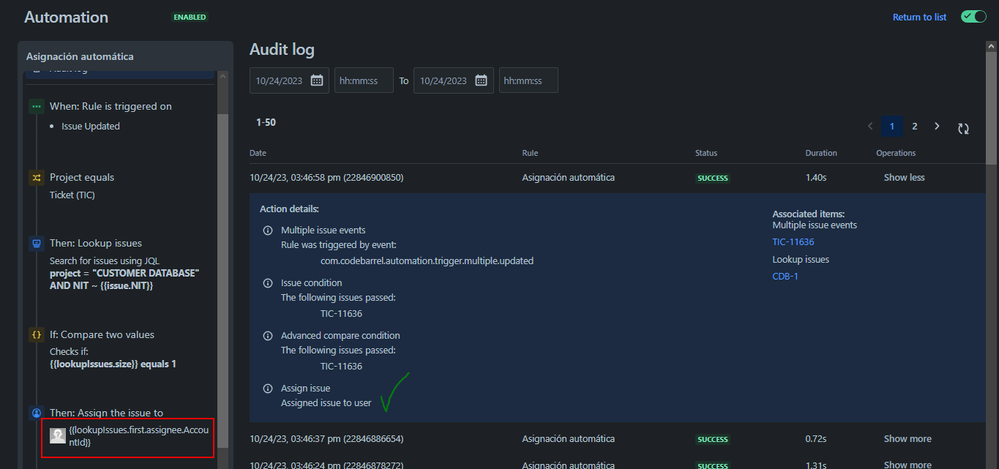Select the Project equals condition icon

tap(37, 177)
